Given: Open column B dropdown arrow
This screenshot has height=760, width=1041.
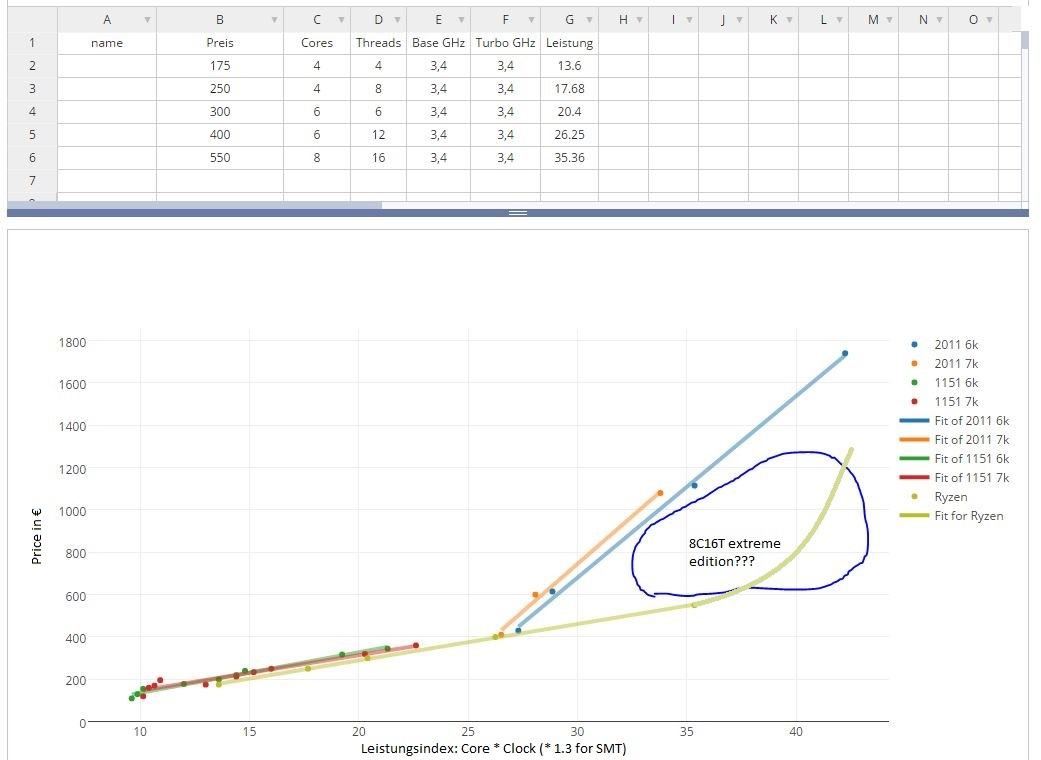Looking at the screenshot, I should pyautogui.click(x=274, y=20).
